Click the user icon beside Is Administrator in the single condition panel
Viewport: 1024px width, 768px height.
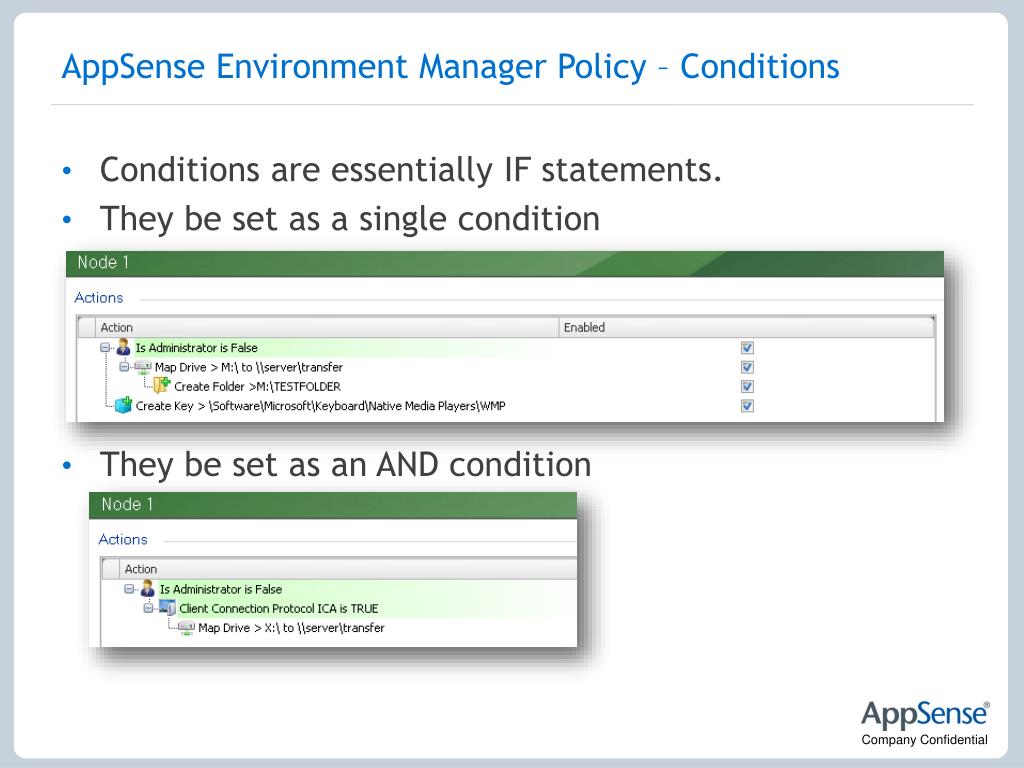(123, 347)
